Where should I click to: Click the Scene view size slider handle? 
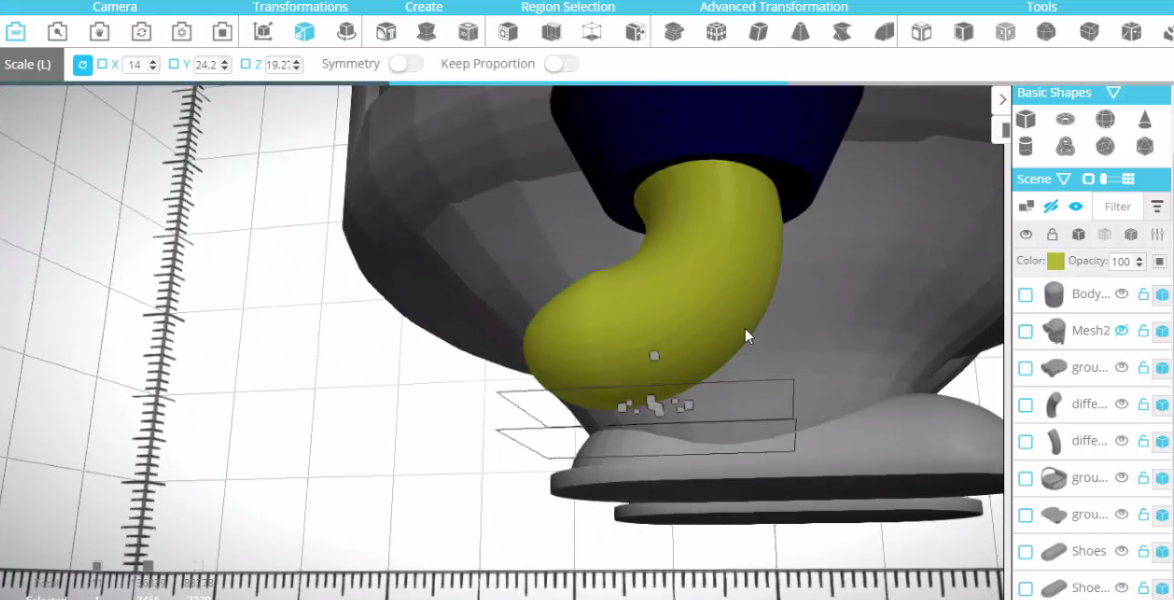tap(1104, 179)
